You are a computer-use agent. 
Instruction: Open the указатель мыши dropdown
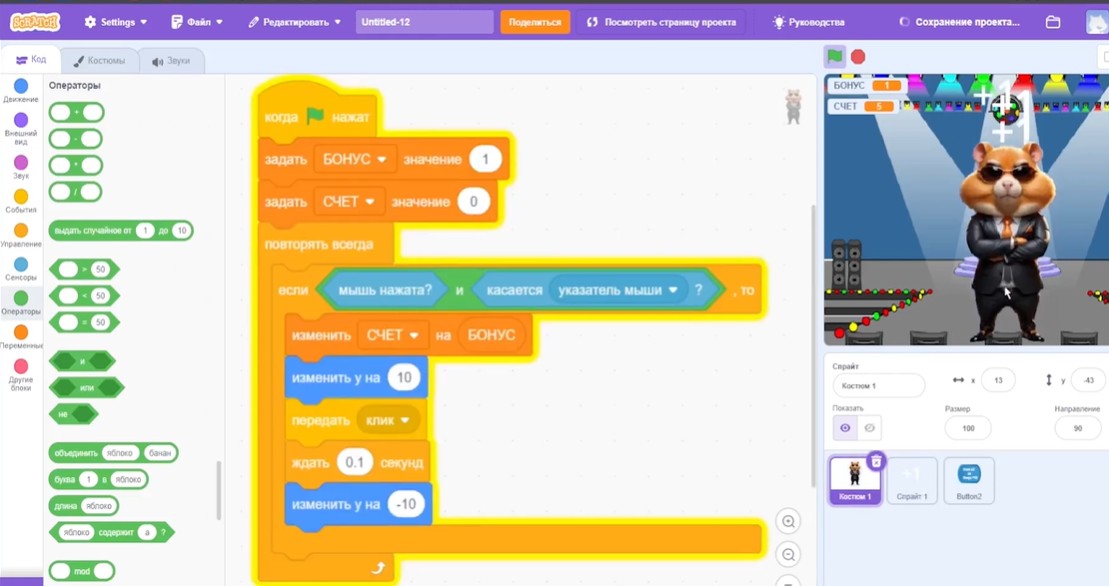[x=618, y=290]
